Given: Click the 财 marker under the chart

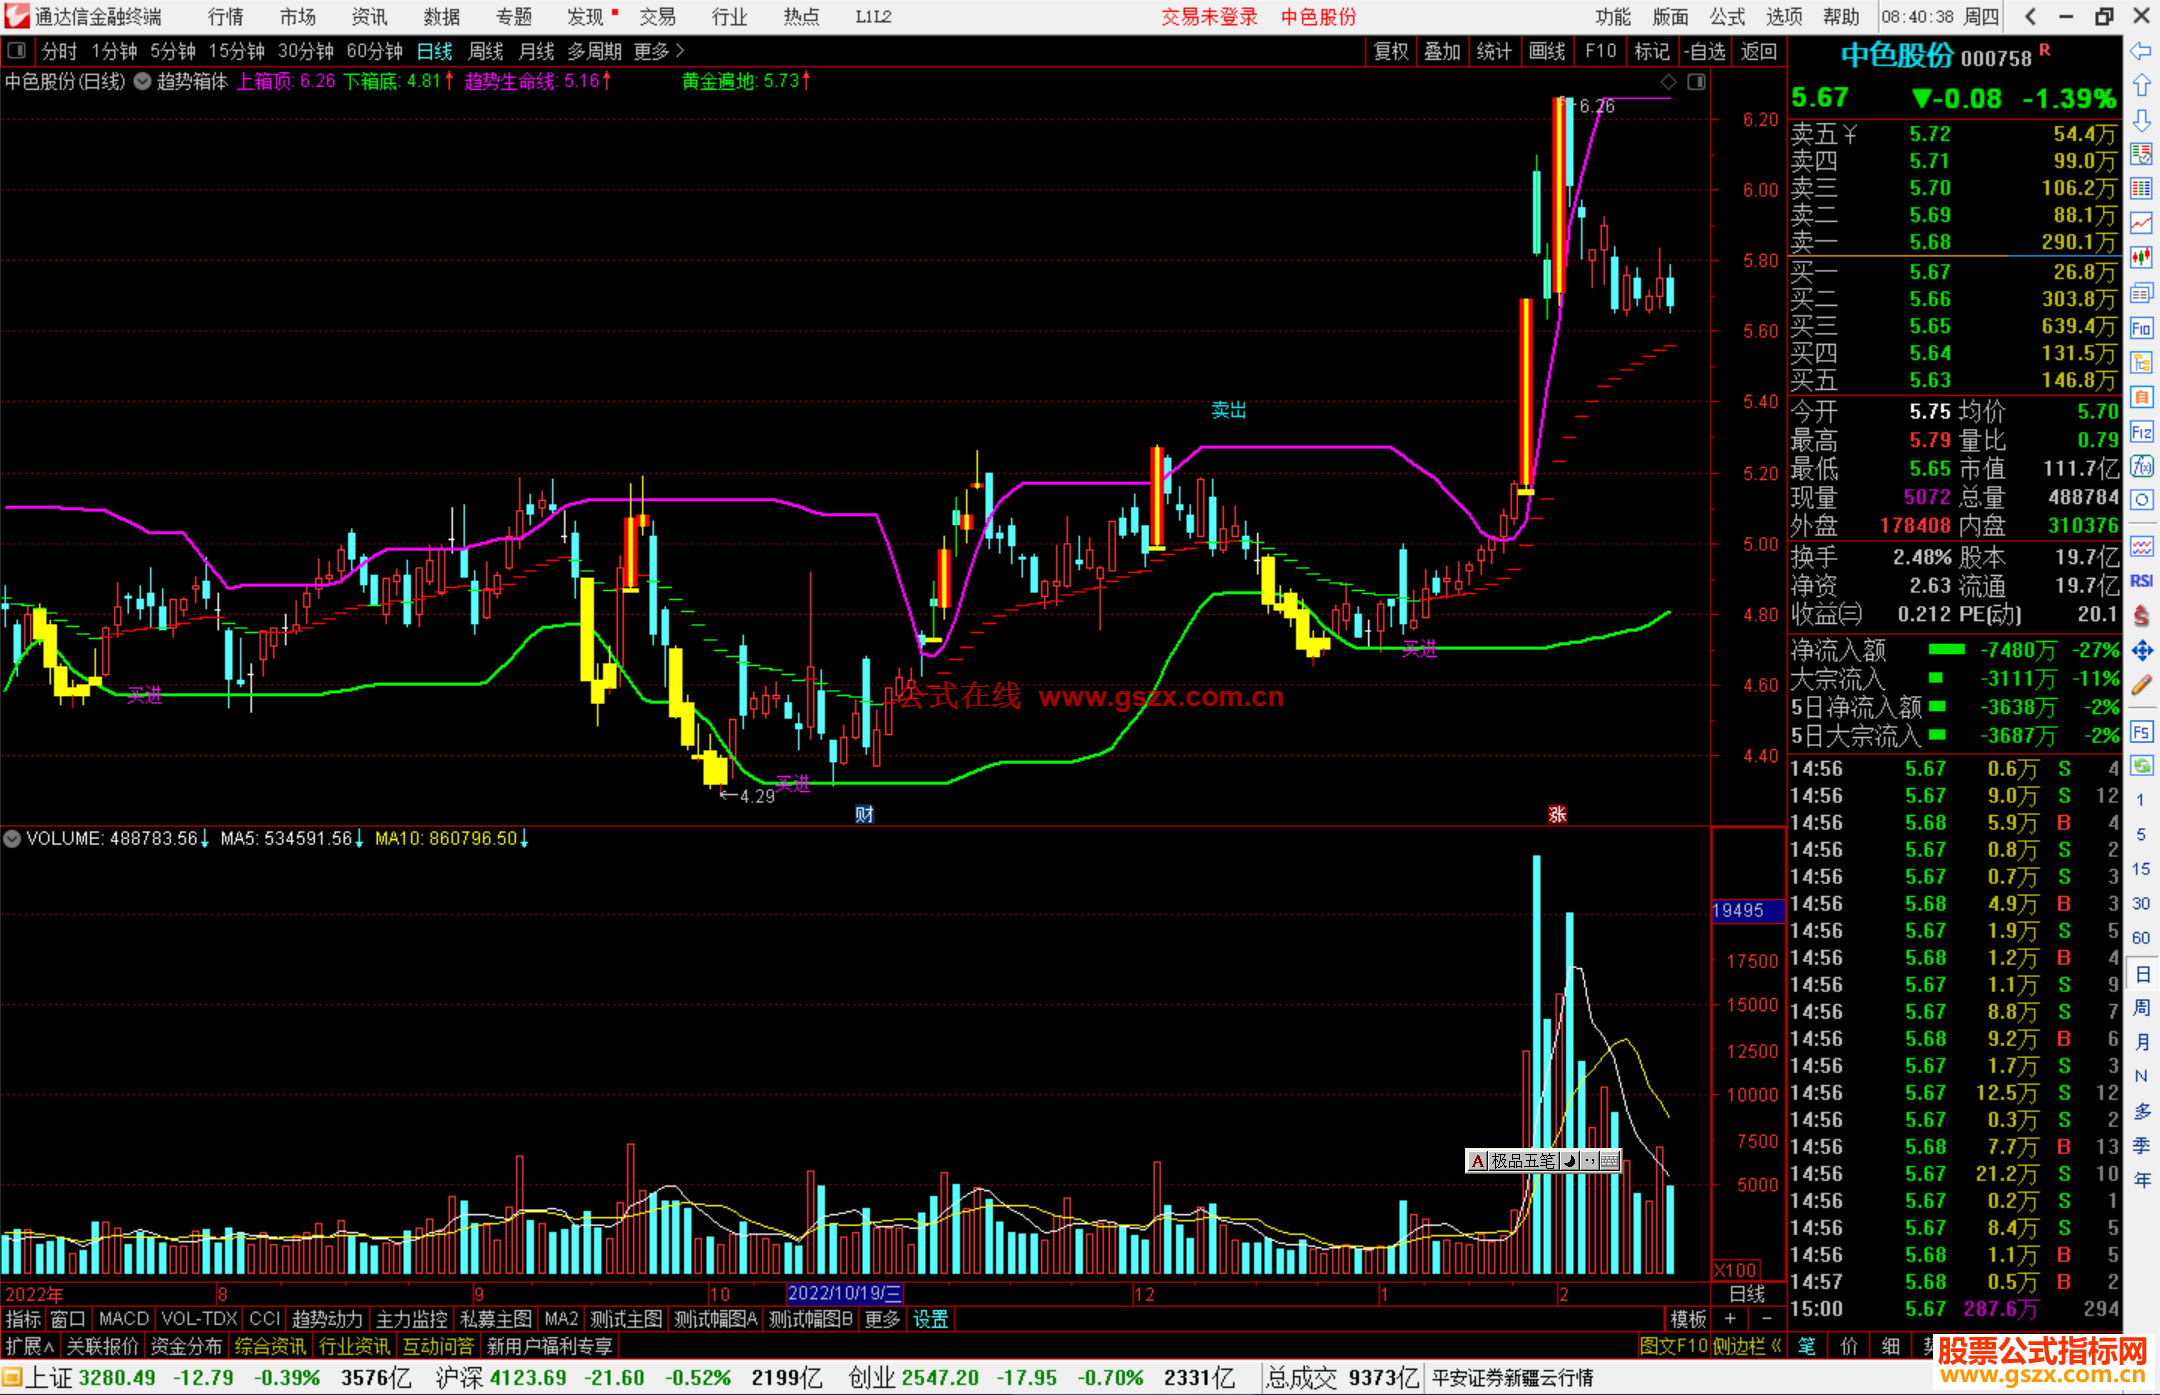Looking at the screenshot, I should click(865, 814).
